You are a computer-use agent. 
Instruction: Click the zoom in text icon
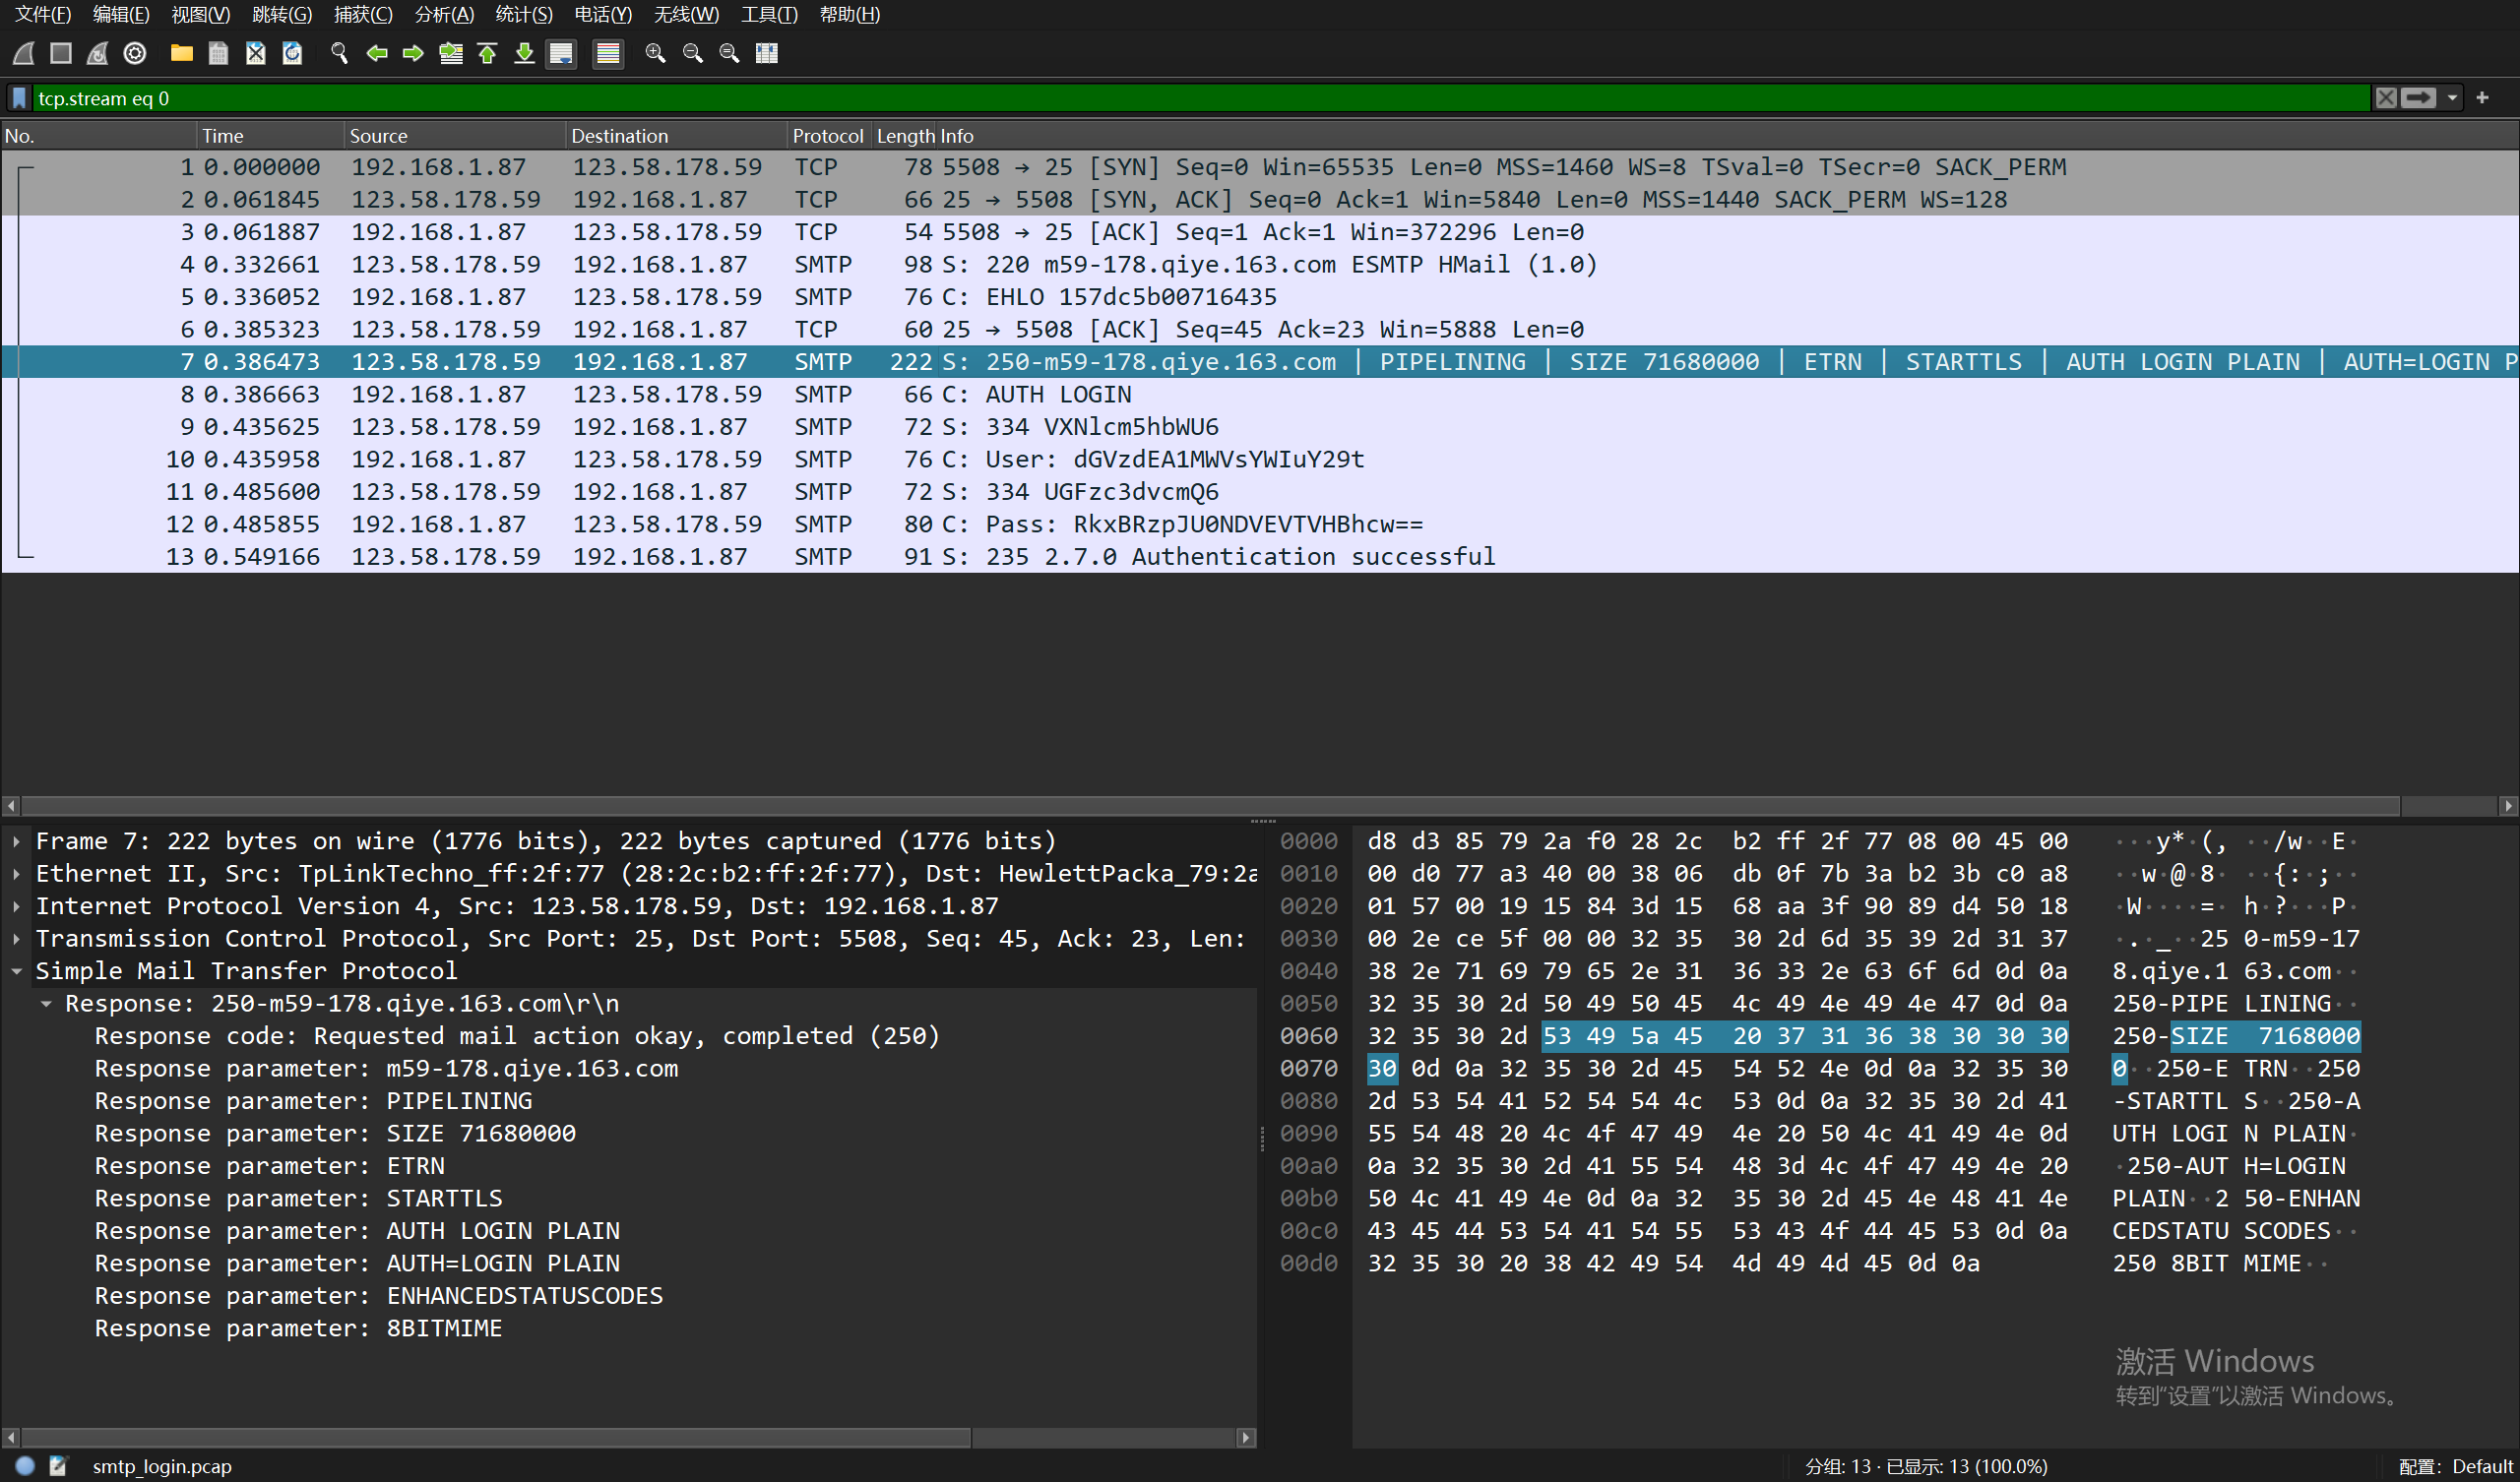[655, 53]
